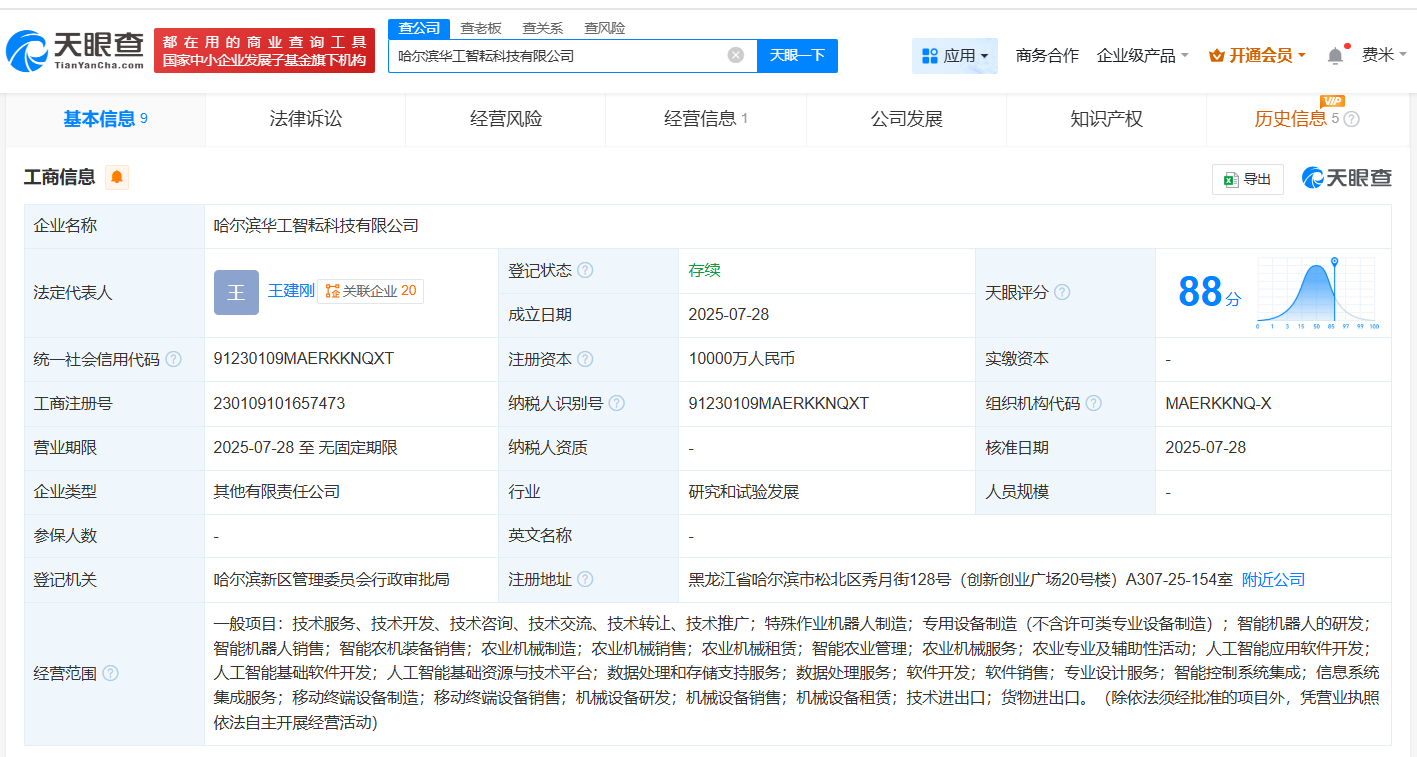Click the 天眼一下 search button

tap(797, 55)
